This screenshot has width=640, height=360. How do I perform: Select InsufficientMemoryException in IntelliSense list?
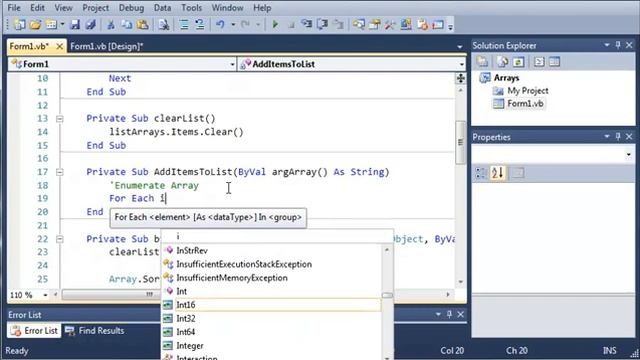(271, 278)
